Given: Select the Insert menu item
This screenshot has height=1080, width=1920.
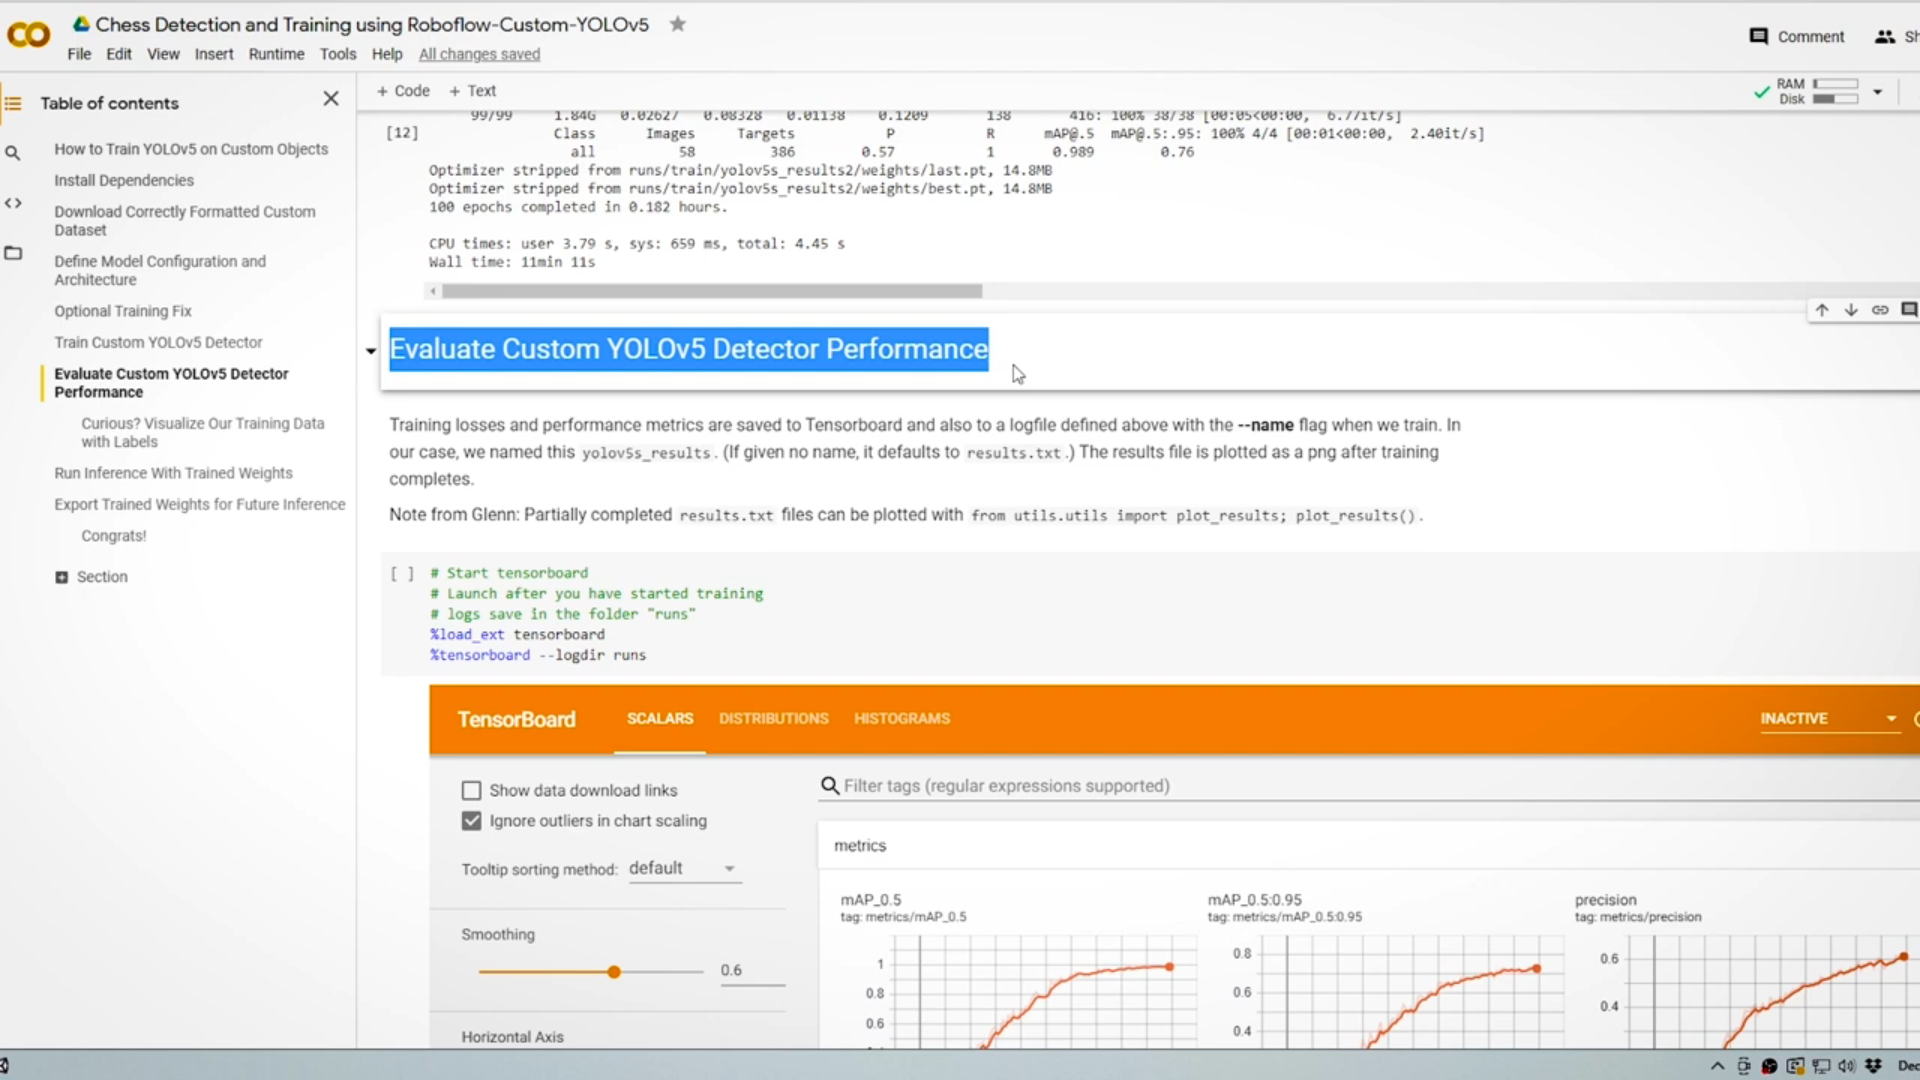Looking at the screenshot, I should pos(214,54).
